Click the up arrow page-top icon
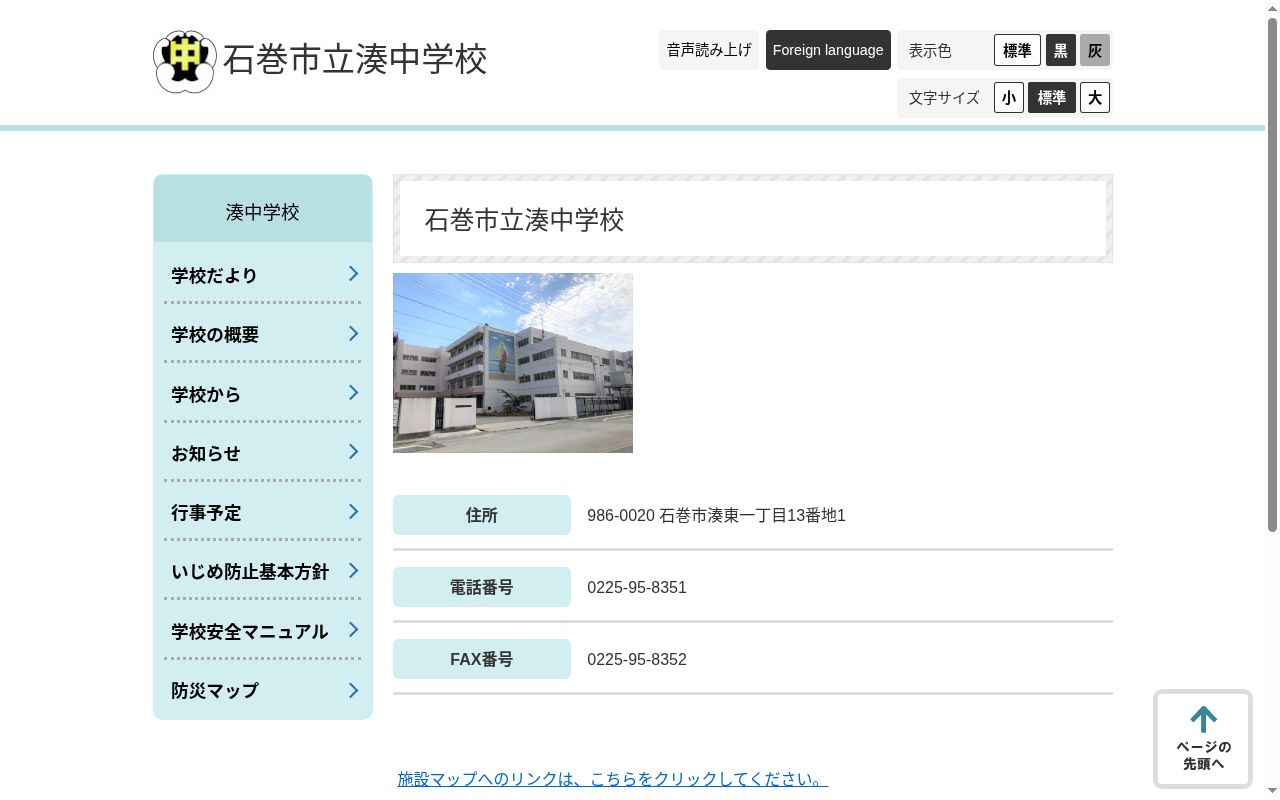The image size is (1280, 800). point(1203,719)
